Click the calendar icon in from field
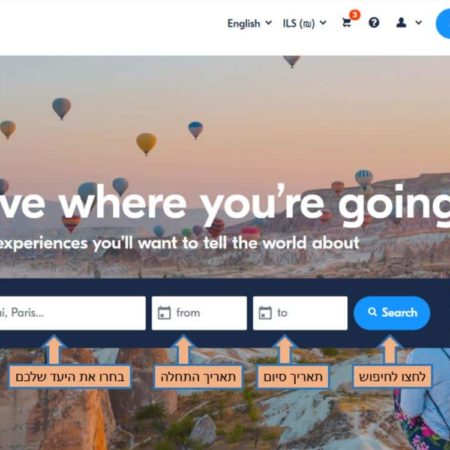Screen dimensions: 450x450 [164, 313]
